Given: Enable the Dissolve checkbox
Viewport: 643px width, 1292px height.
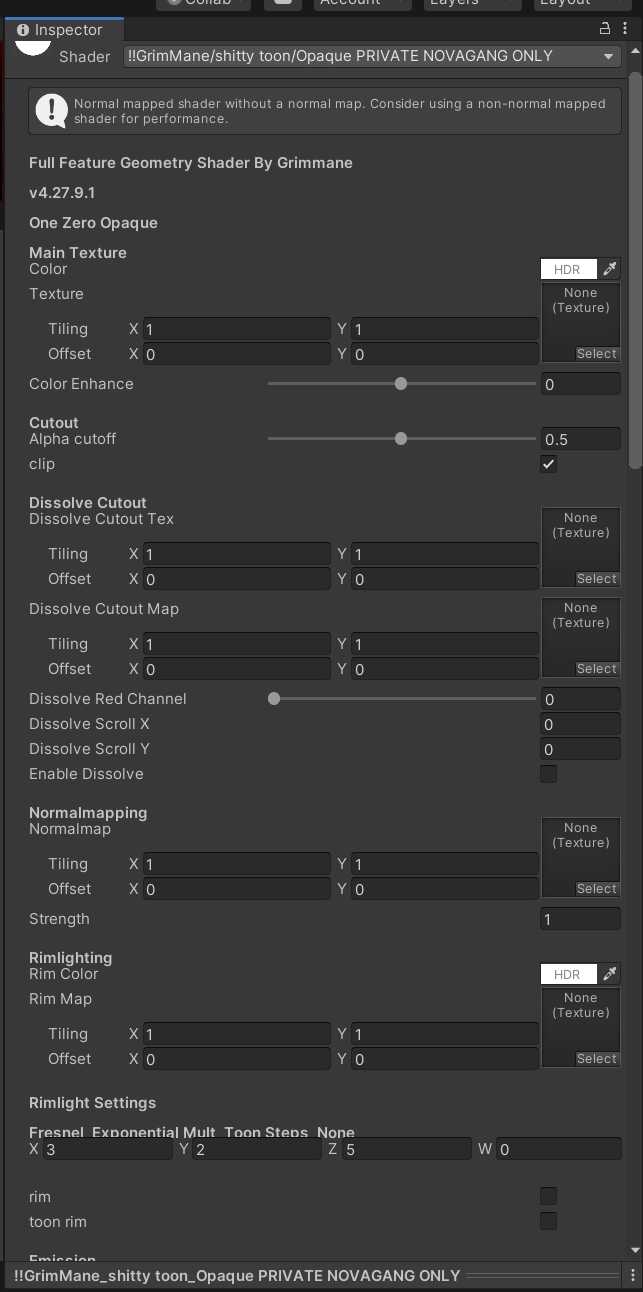Looking at the screenshot, I should pyautogui.click(x=548, y=774).
